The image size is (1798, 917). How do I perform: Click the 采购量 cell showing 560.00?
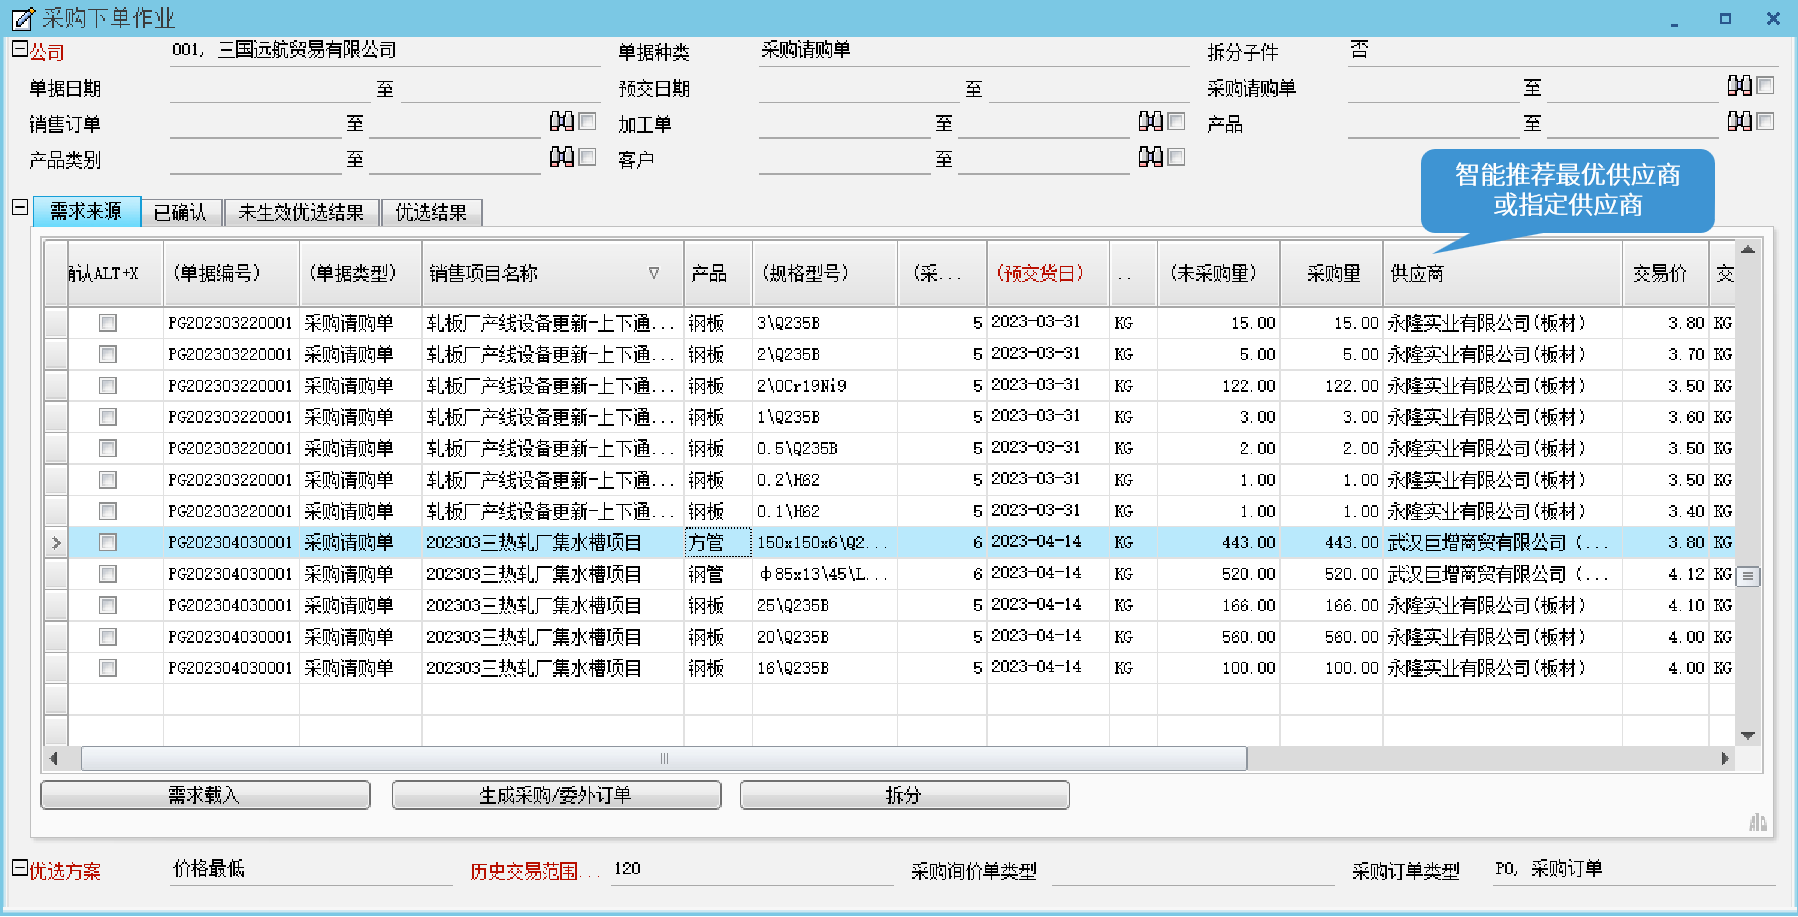pos(1332,637)
